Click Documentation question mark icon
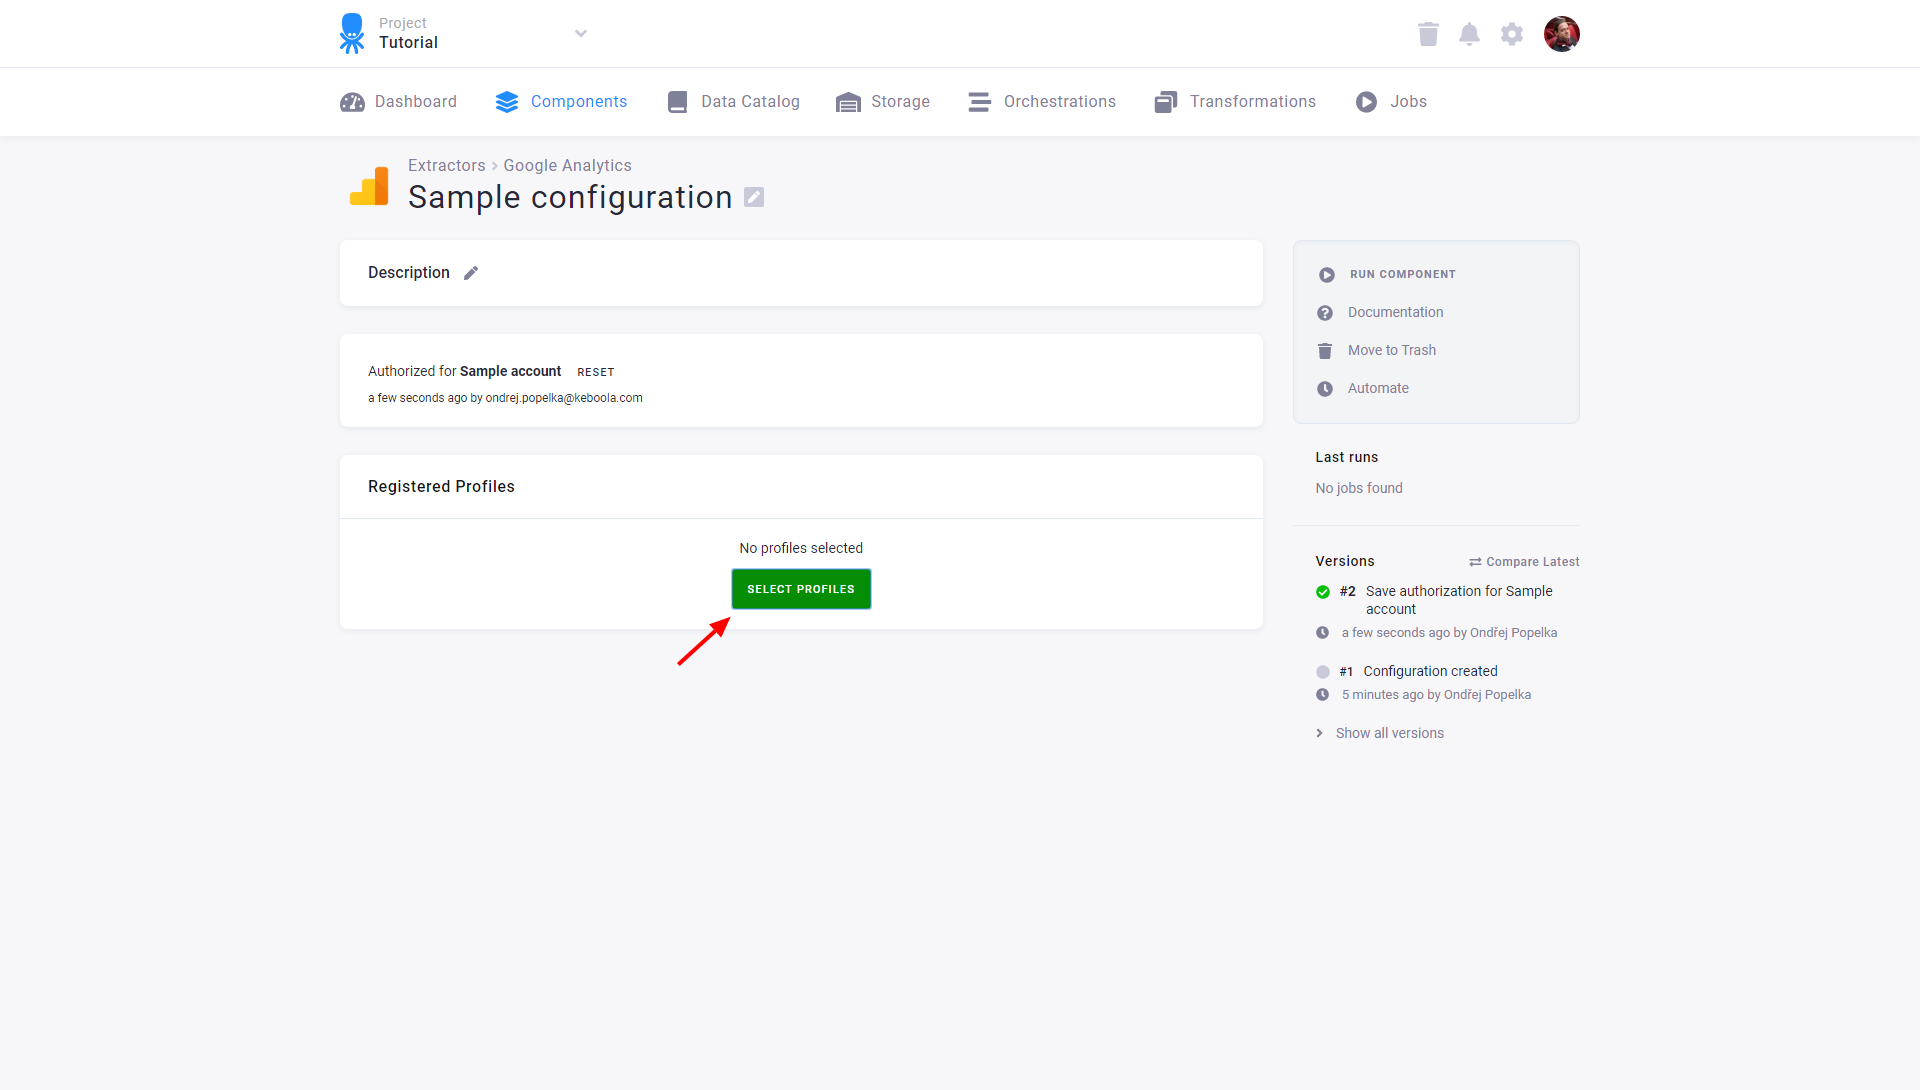The height and width of the screenshot is (1090, 1920). [1325, 313]
